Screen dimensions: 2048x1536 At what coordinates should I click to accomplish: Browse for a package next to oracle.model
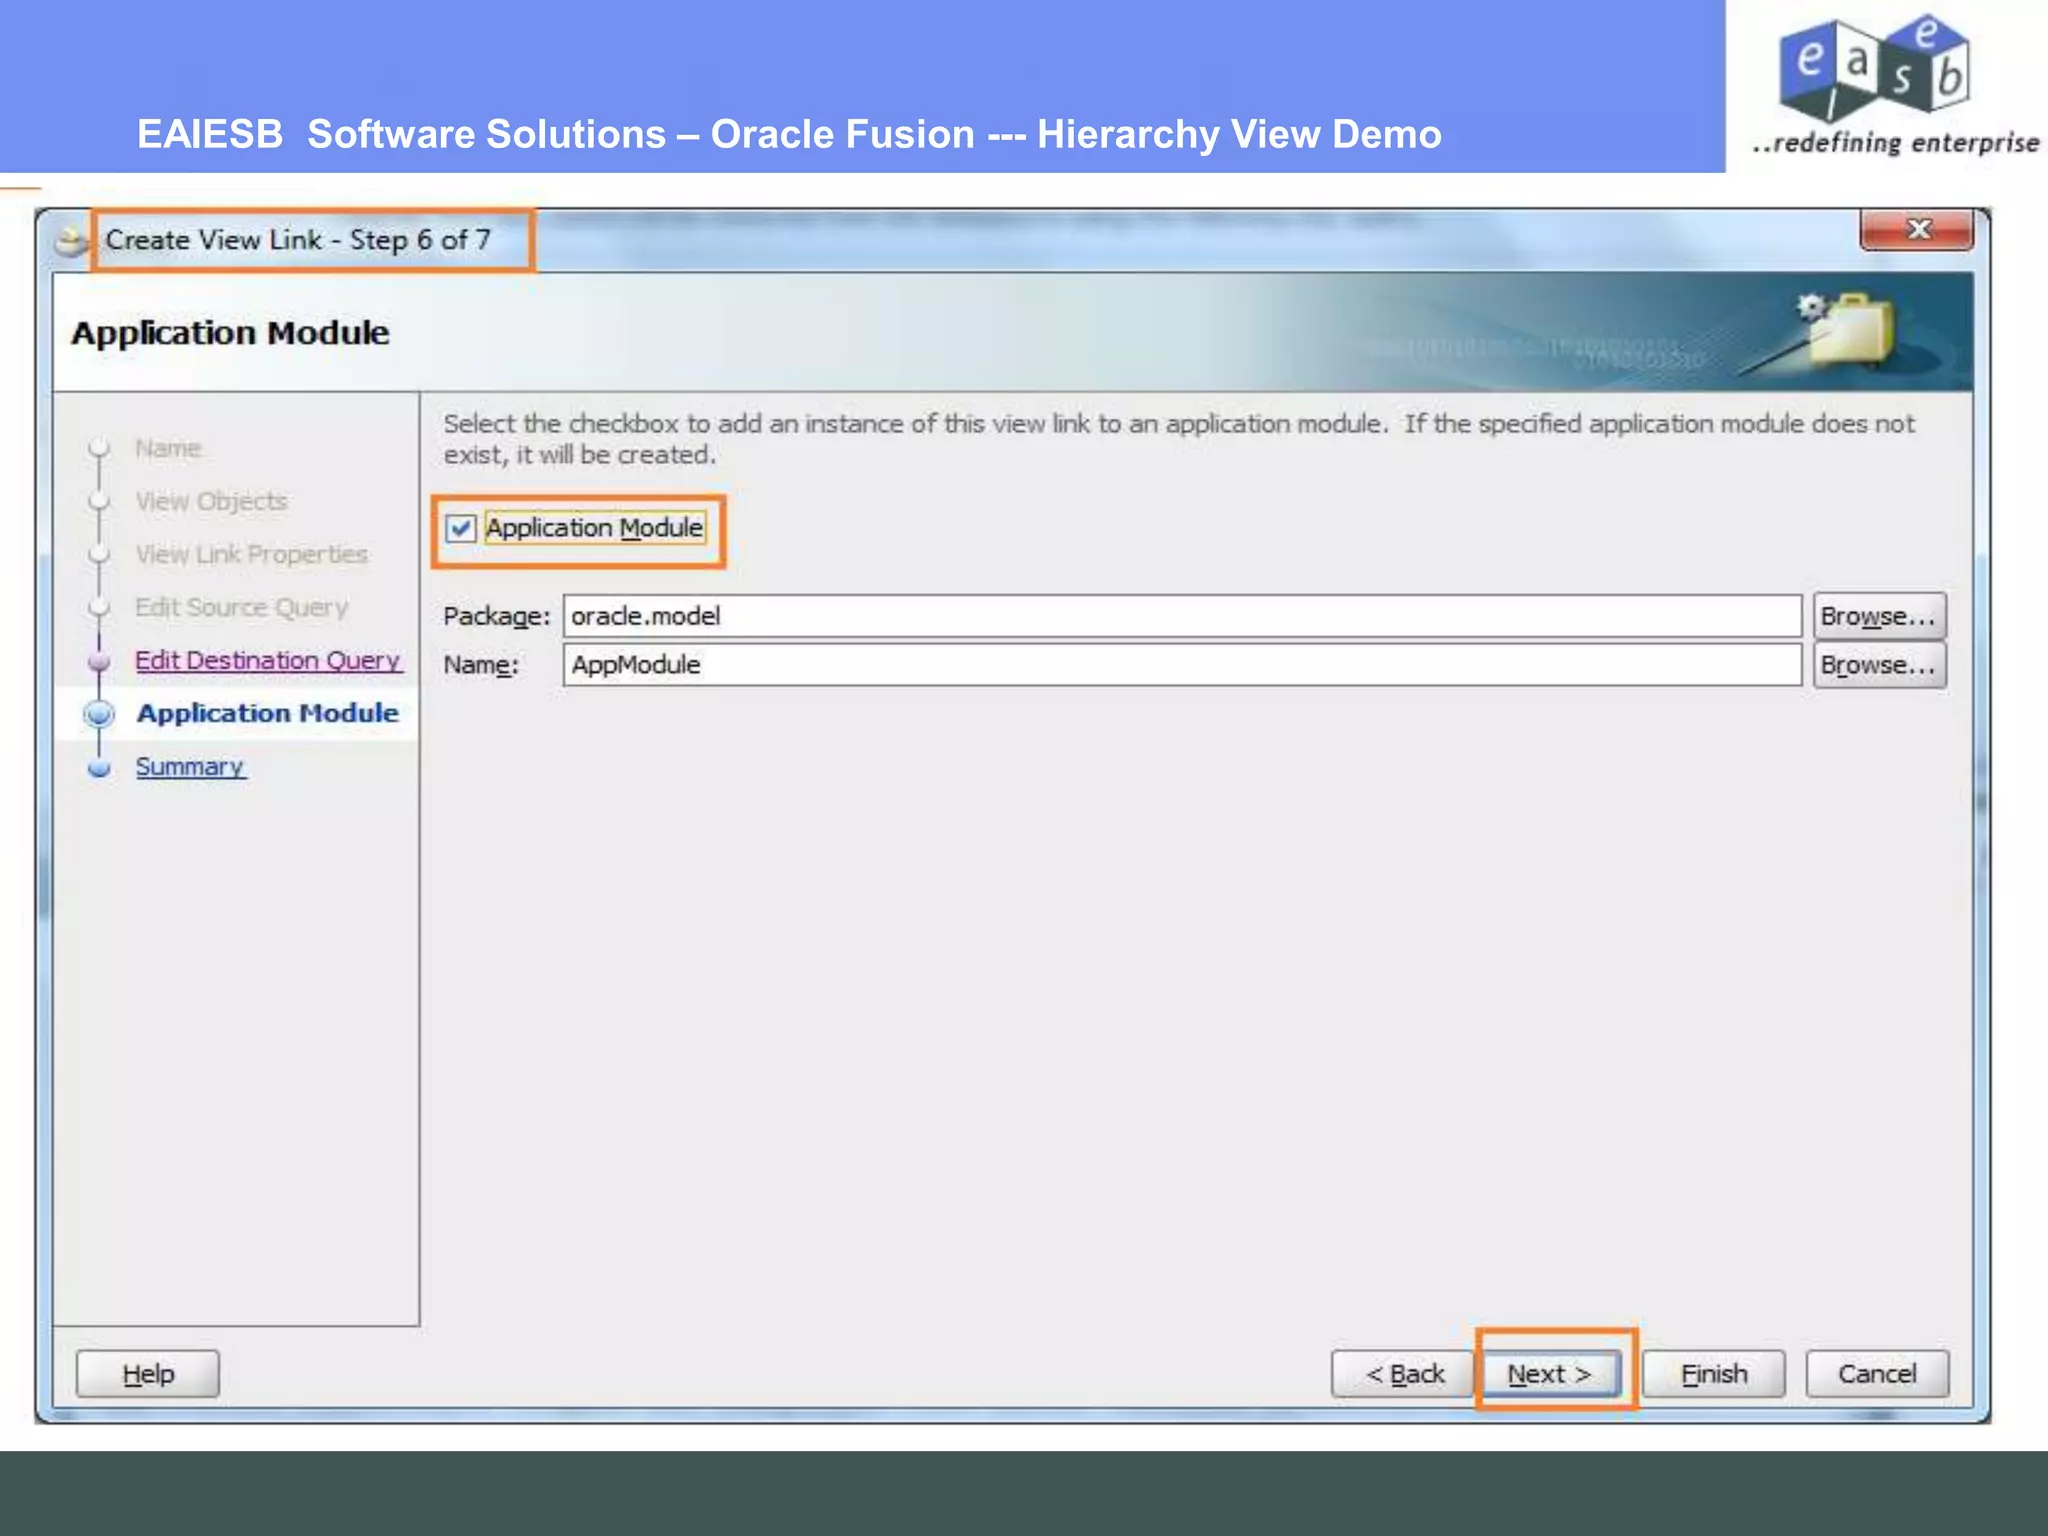[x=1879, y=616]
